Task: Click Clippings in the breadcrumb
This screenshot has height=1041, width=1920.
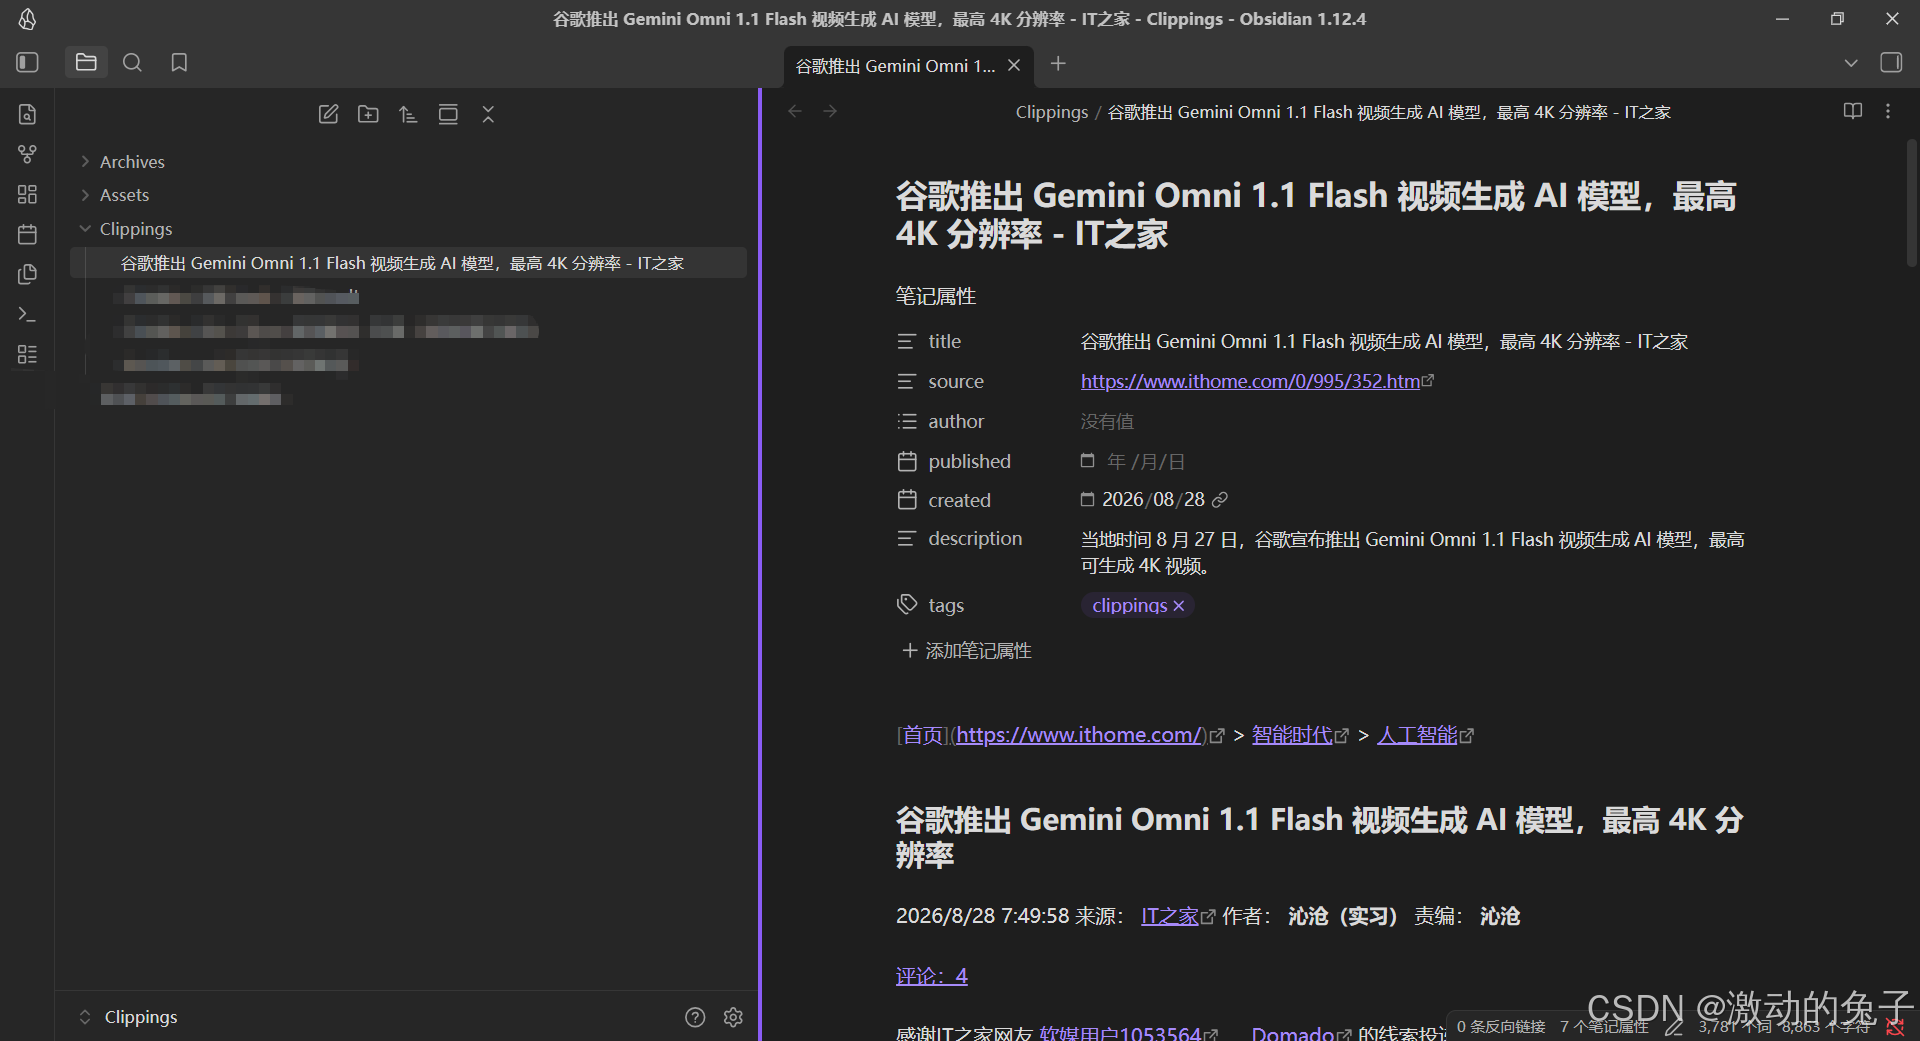Action: [x=1052, y=112]
